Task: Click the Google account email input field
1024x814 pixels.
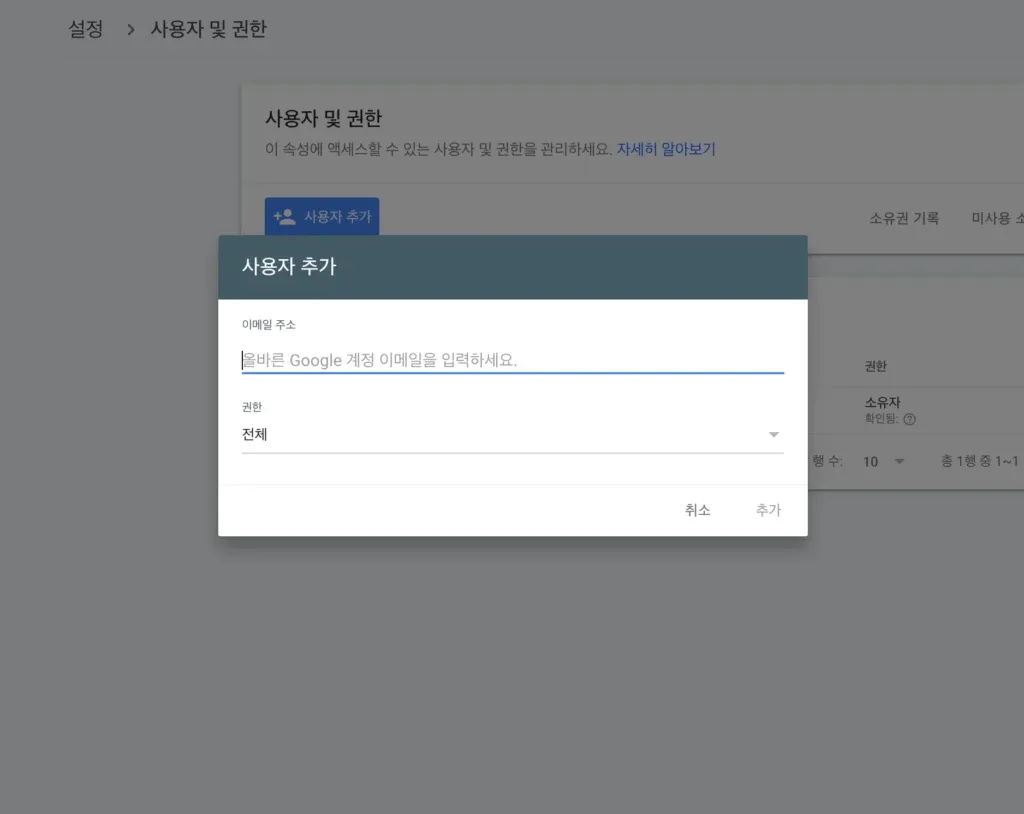Action: point(513,360)
